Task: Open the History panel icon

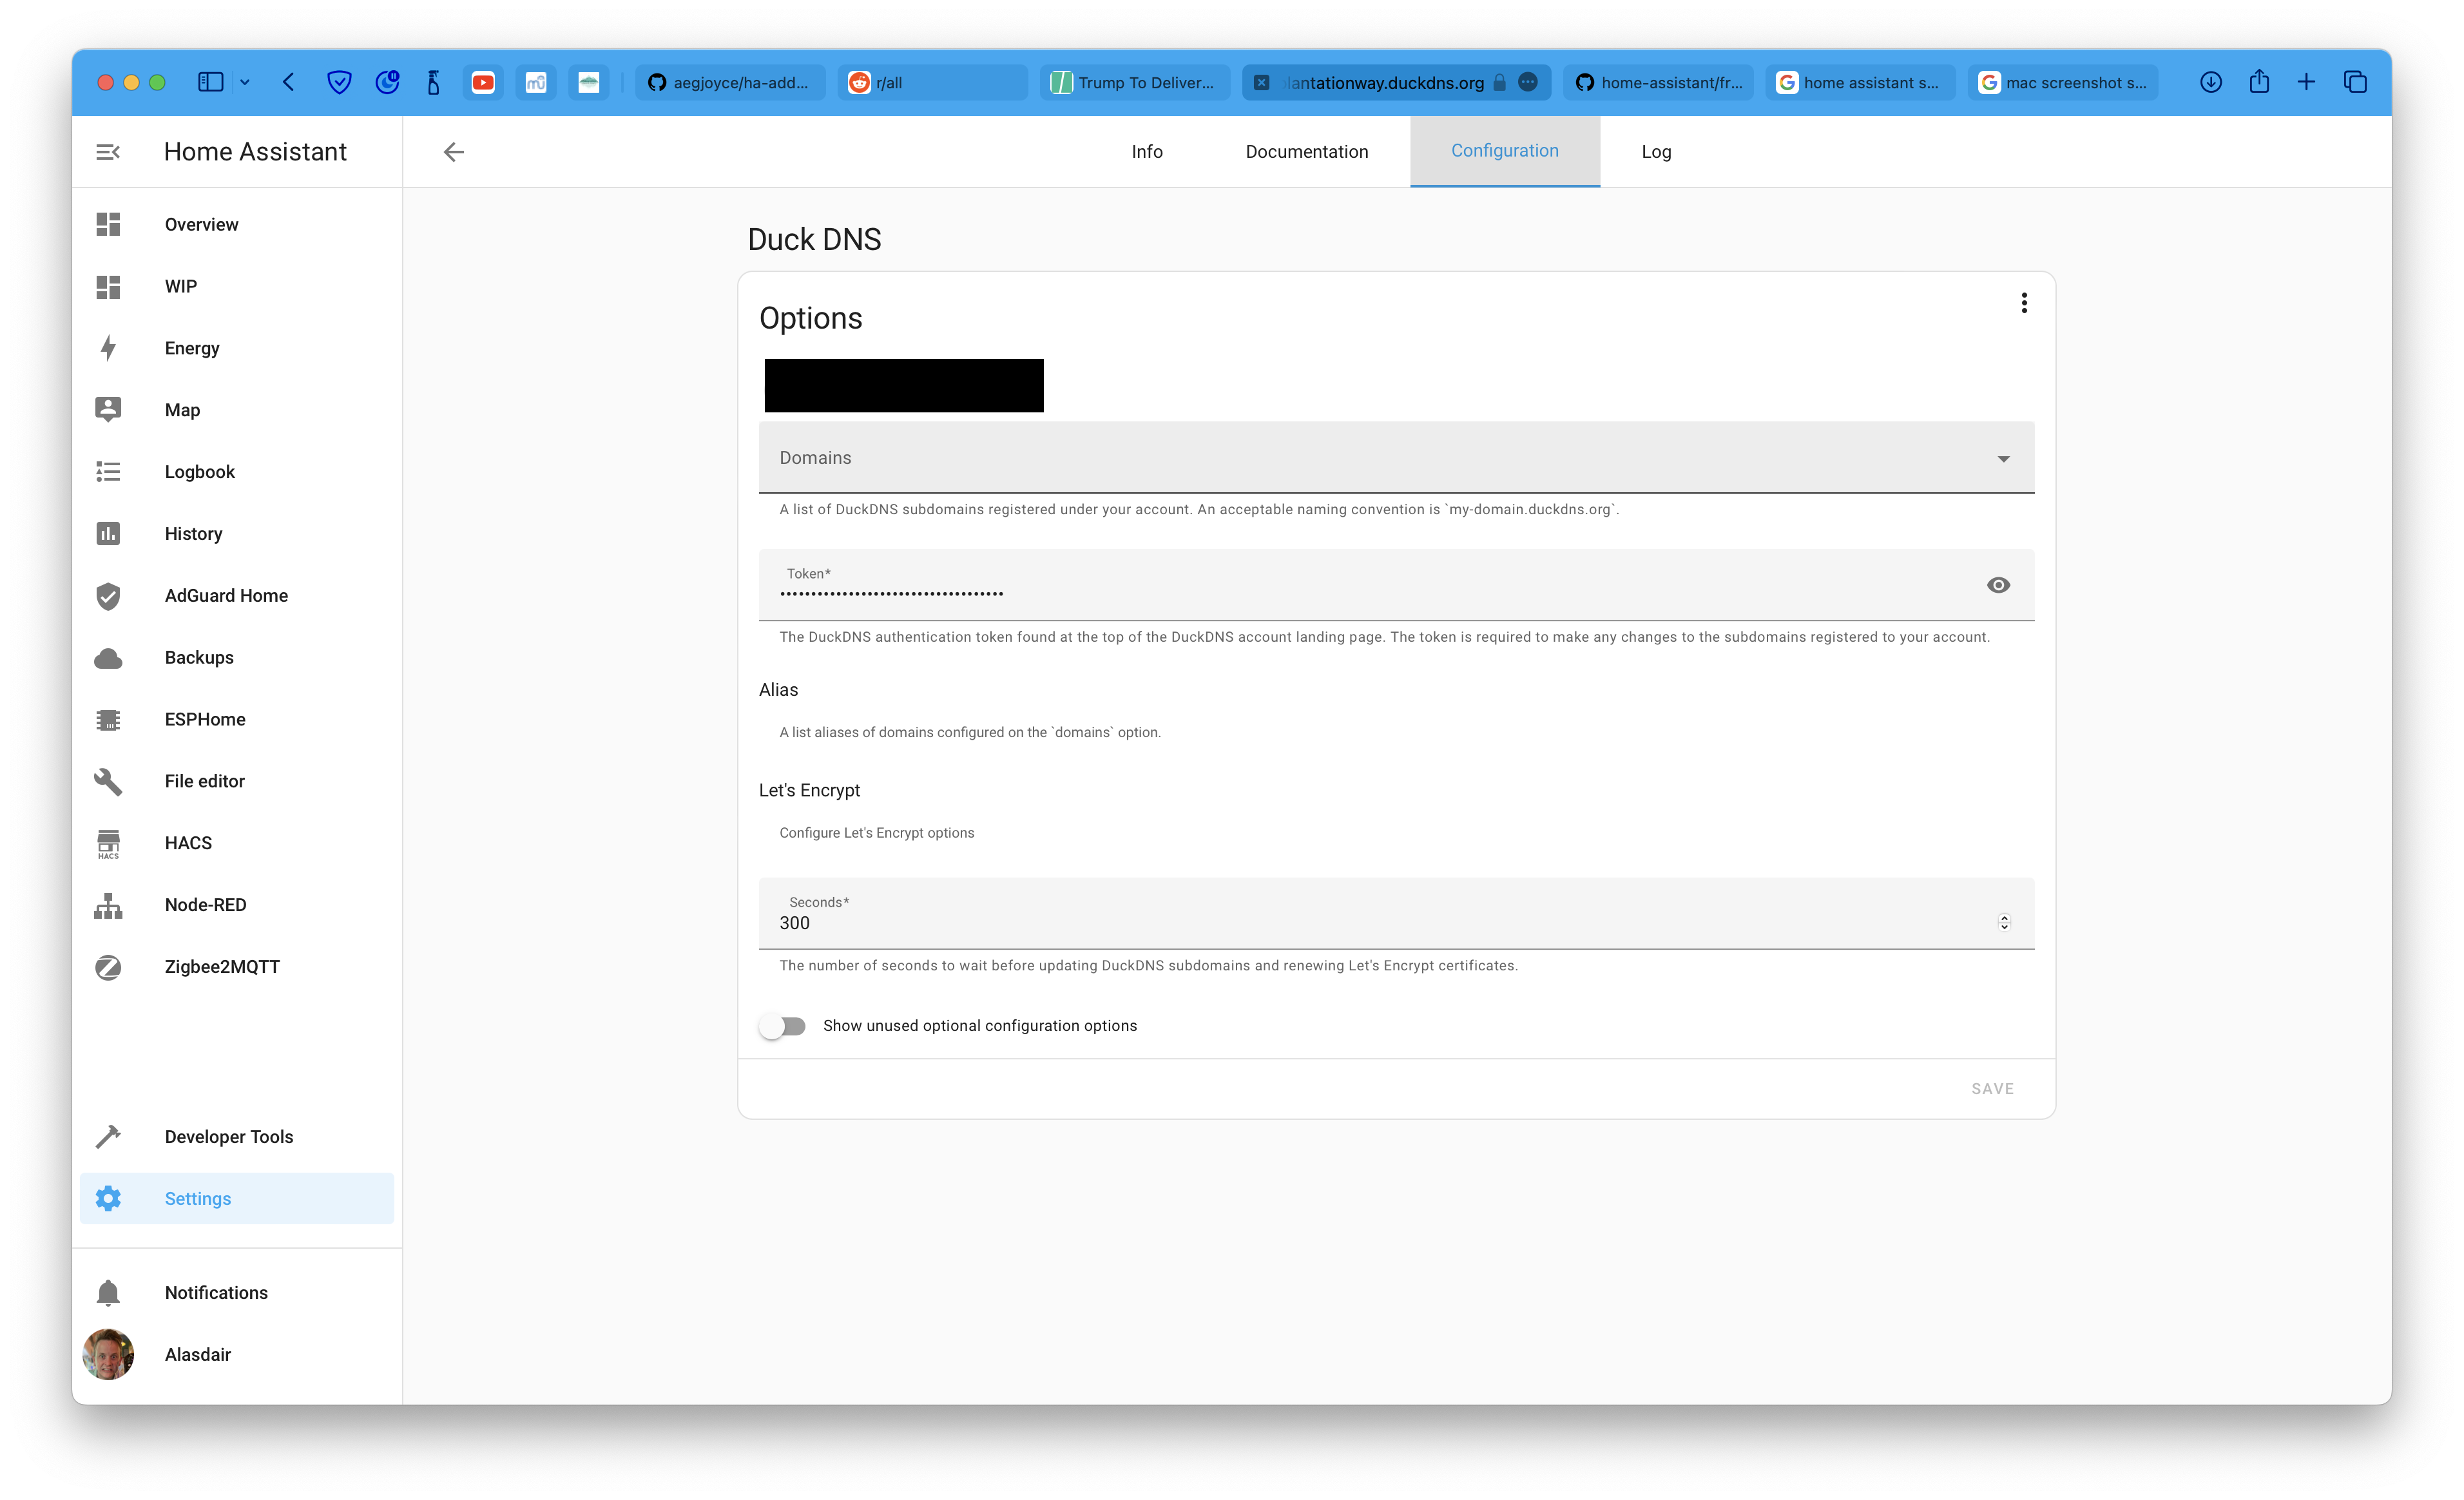Action: (x=107, y=533)
